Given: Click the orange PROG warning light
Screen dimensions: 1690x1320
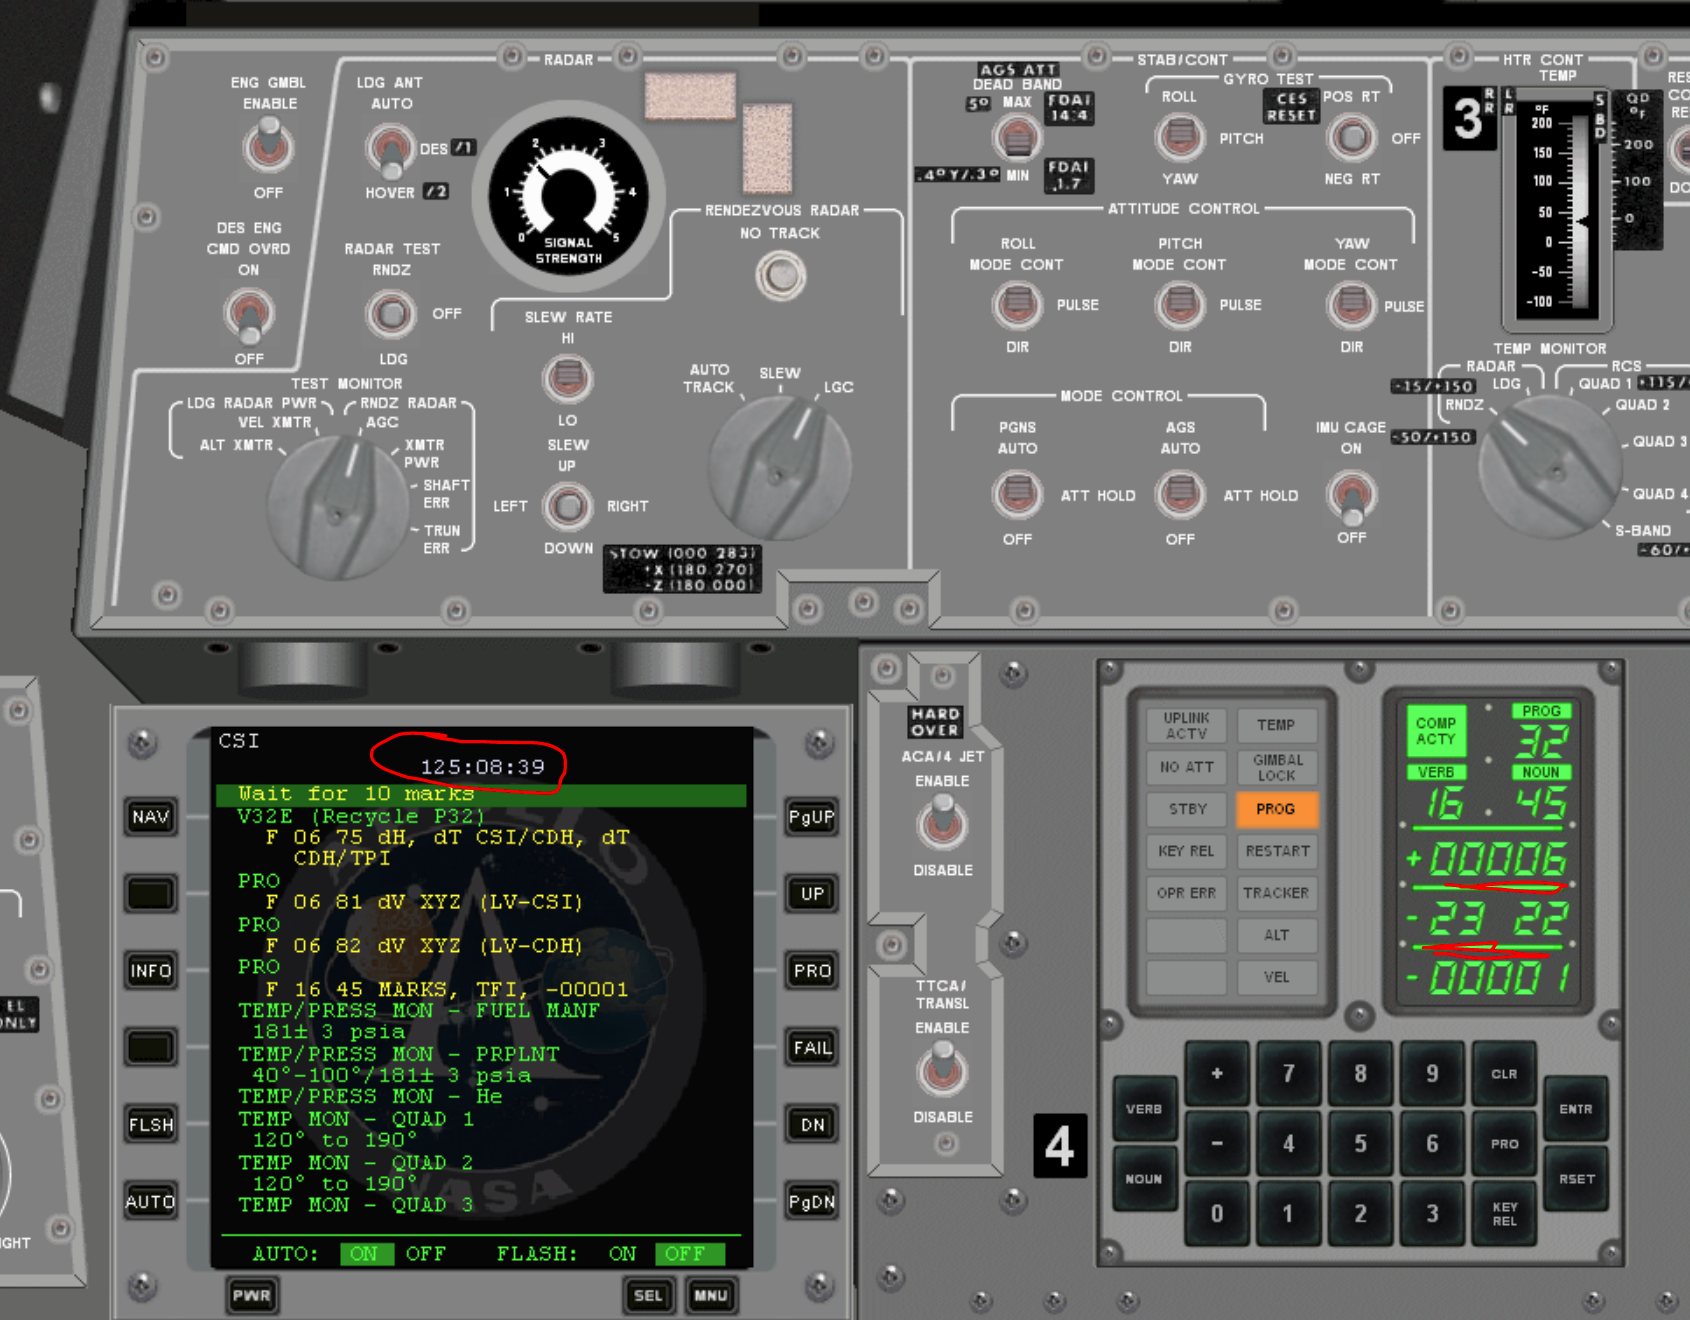Looking at the screenshot, I should (x=1276, y=809).
